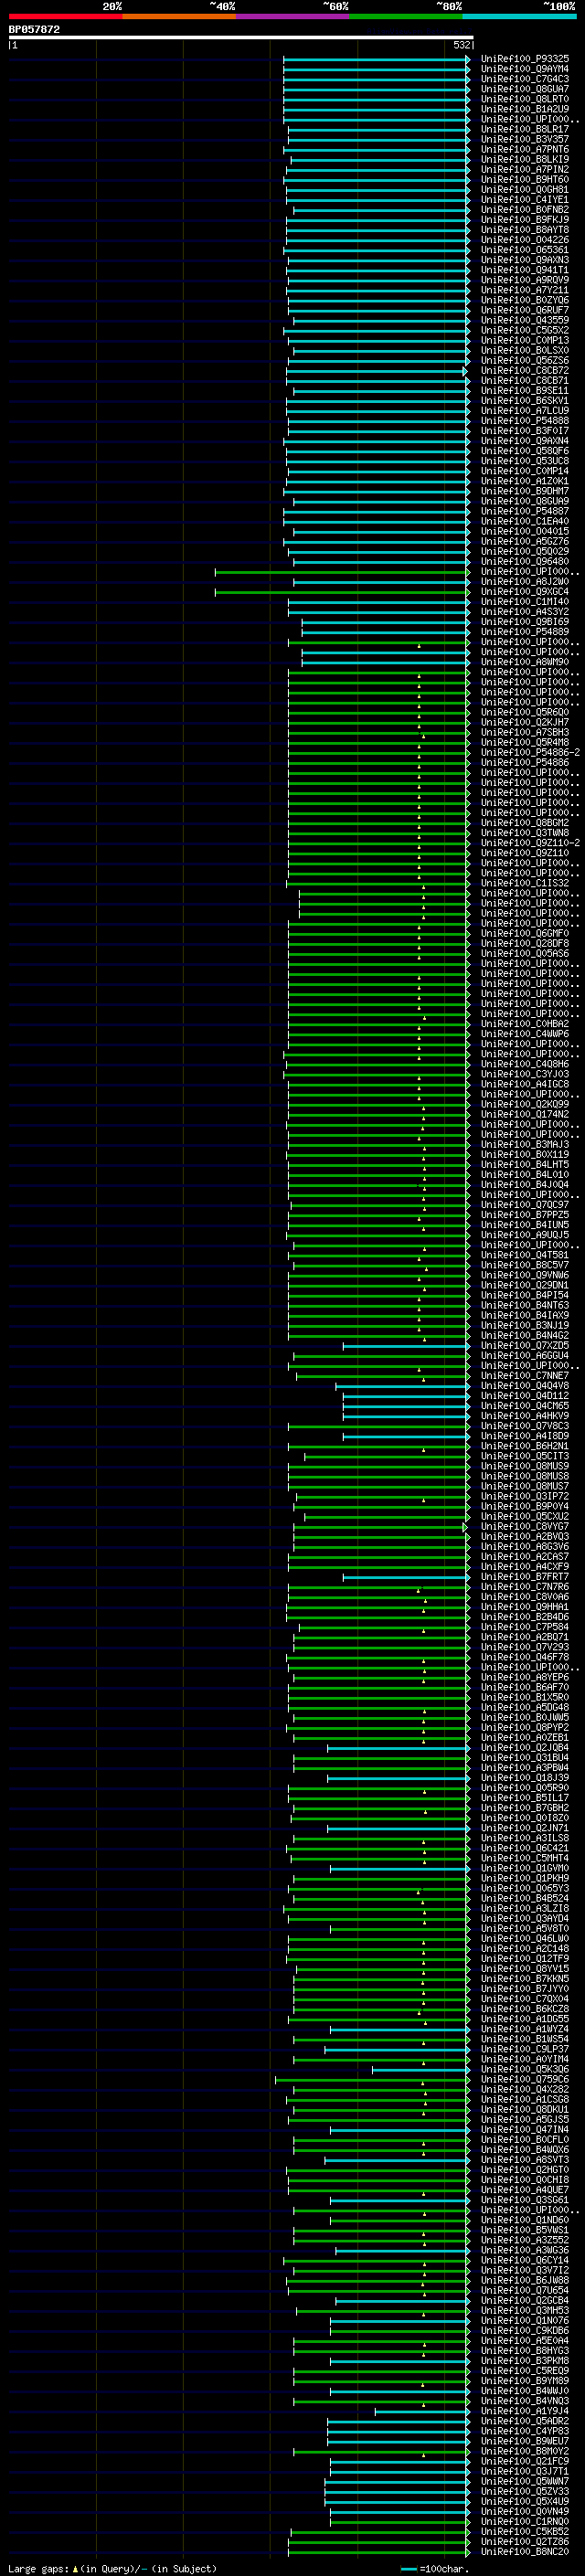
Task: Click the cyan =100char. scale legend
Action: (x=435, y=2568)
